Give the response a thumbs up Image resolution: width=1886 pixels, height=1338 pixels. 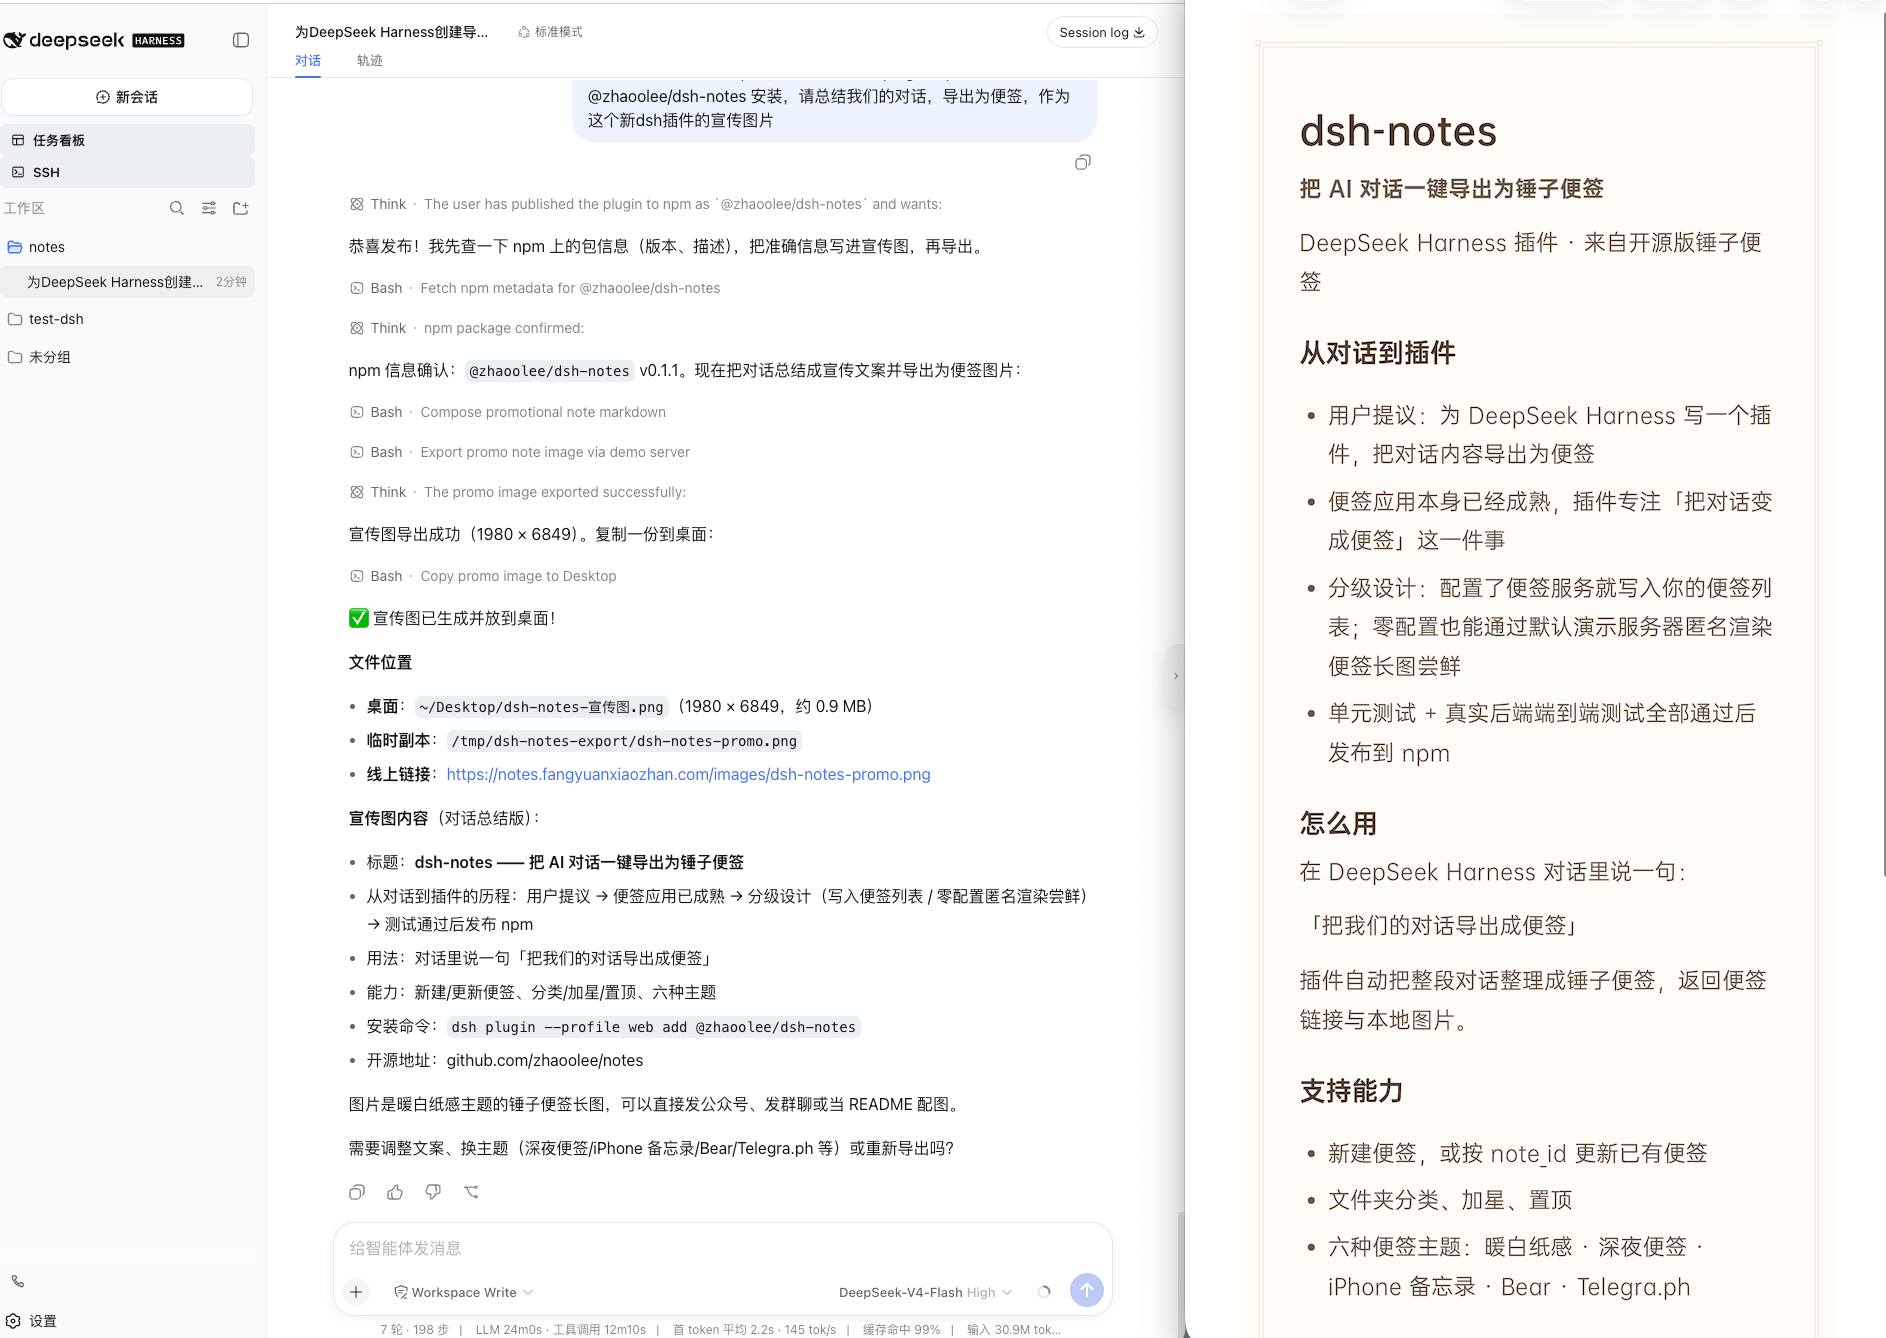[x=395, y=1192]
